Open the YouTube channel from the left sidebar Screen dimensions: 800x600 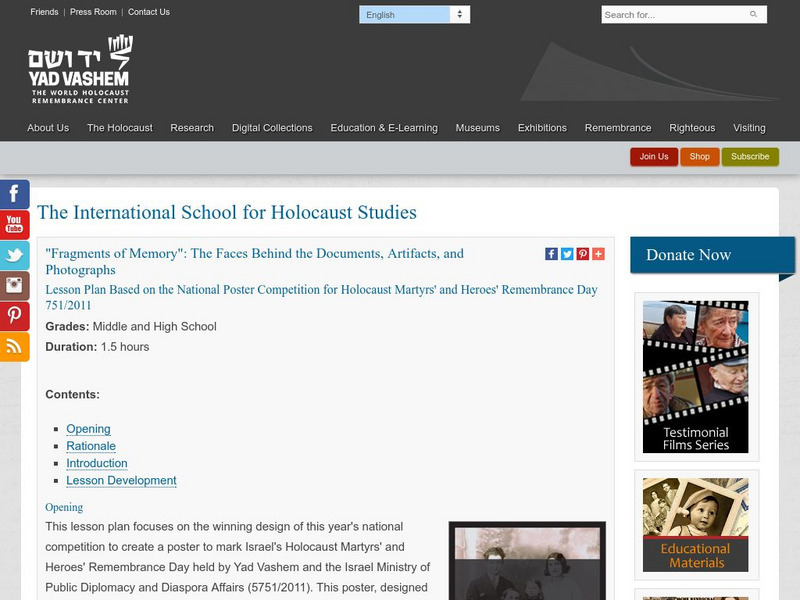click(x=11, y=226)
